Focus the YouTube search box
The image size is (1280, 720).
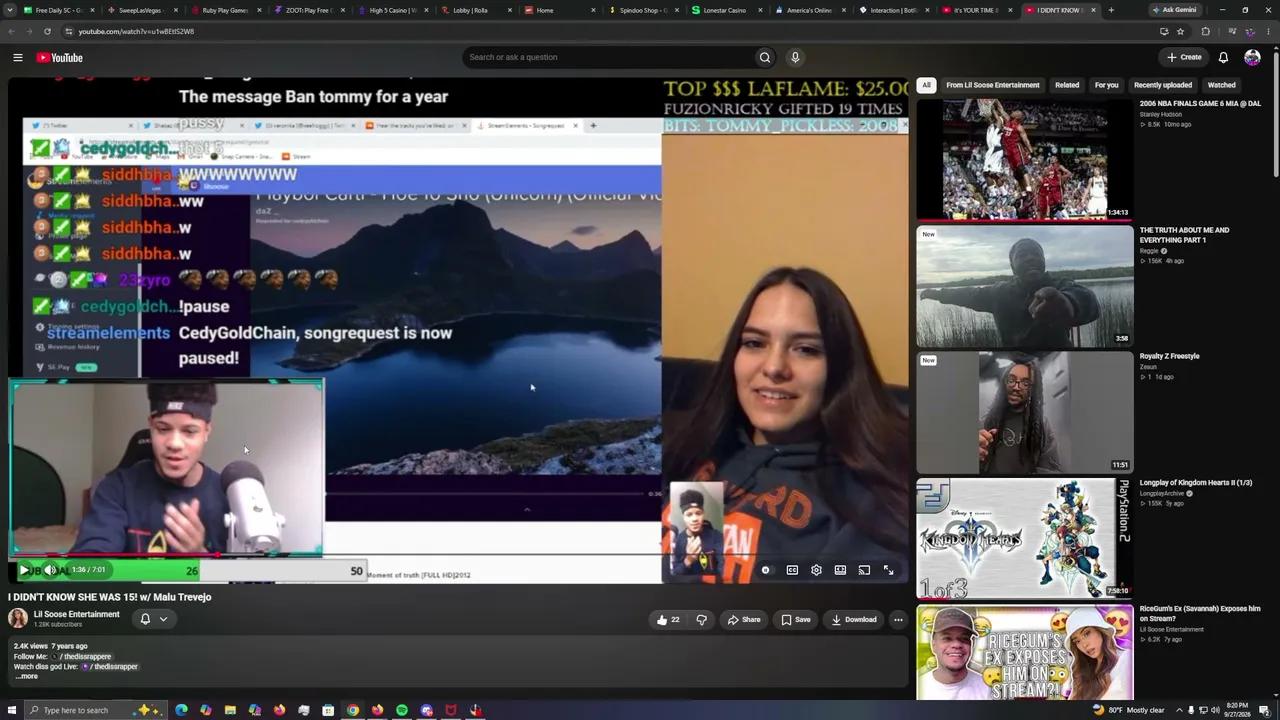pos(608,57)
